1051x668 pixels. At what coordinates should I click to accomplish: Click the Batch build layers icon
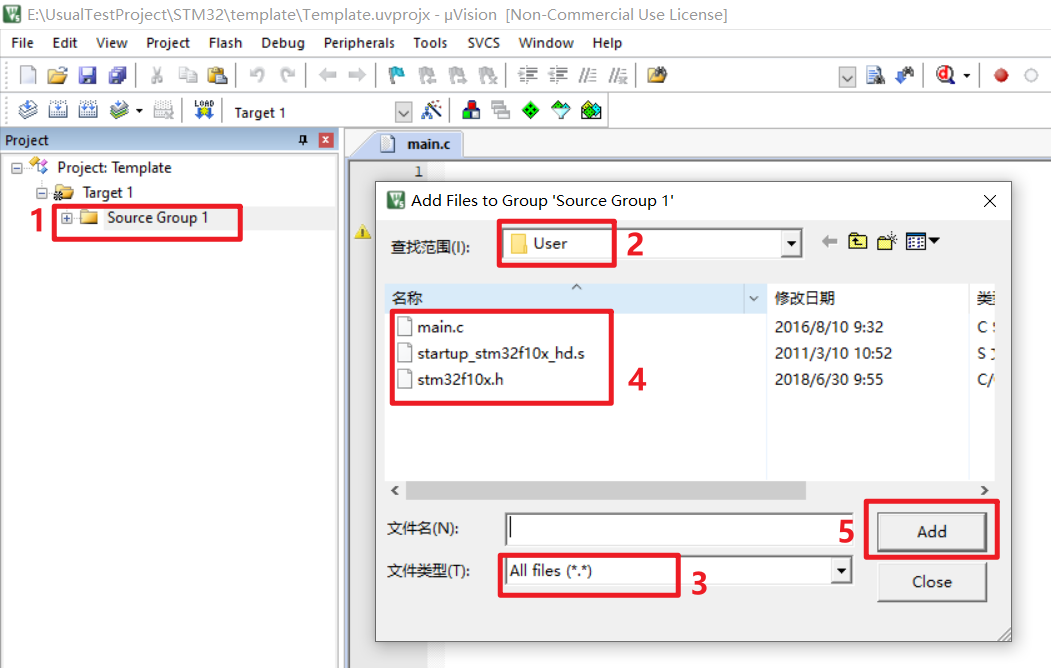point(119,109)
